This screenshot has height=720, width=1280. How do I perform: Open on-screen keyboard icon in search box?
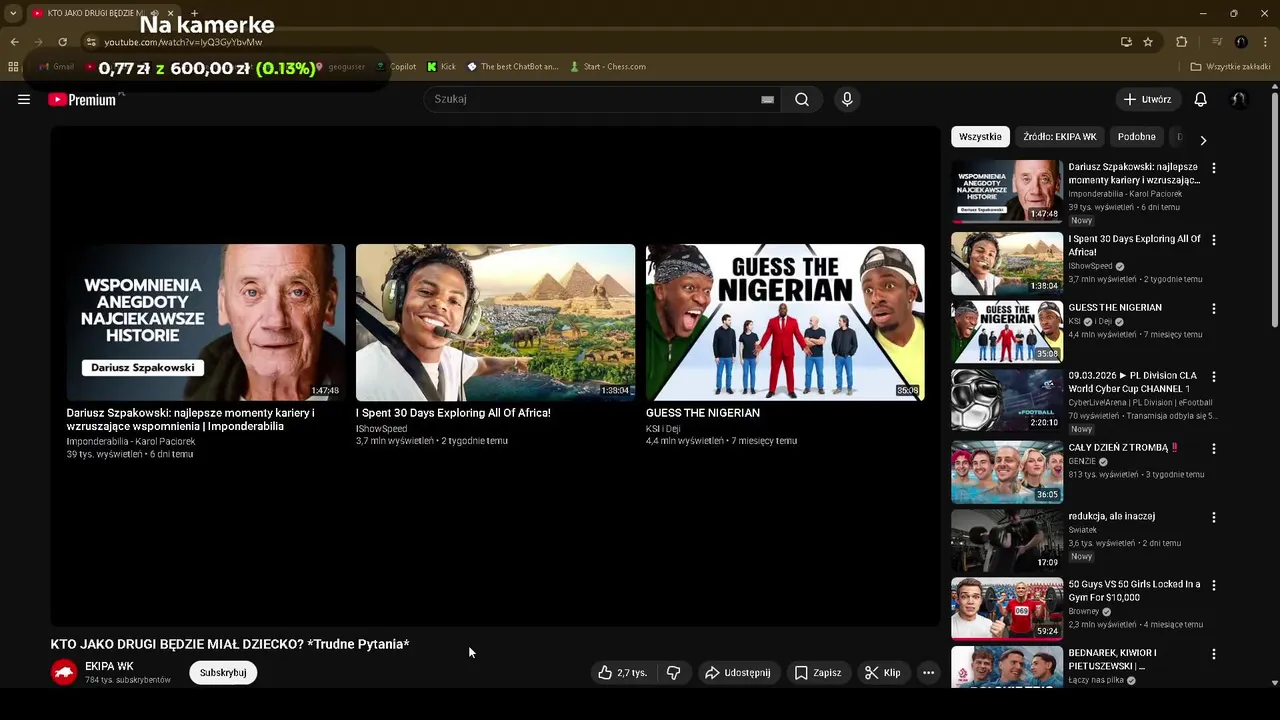point(767,99)
